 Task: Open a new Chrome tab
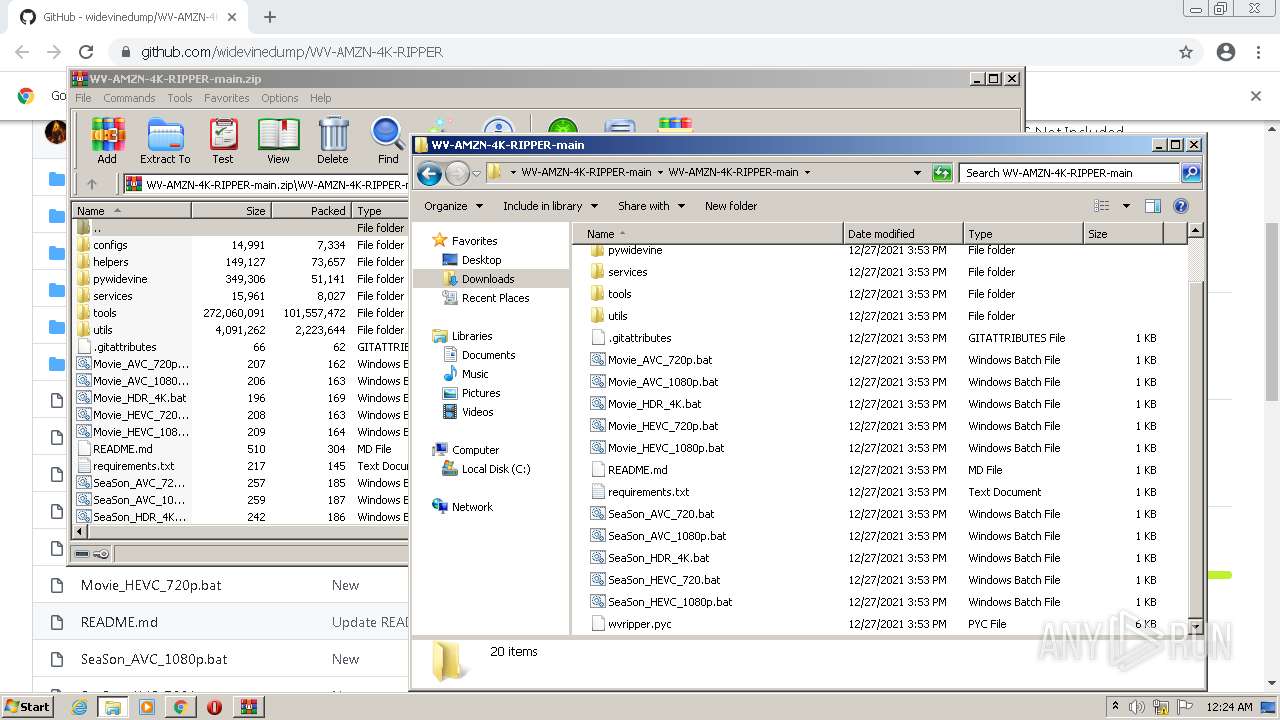coord(270,17)
